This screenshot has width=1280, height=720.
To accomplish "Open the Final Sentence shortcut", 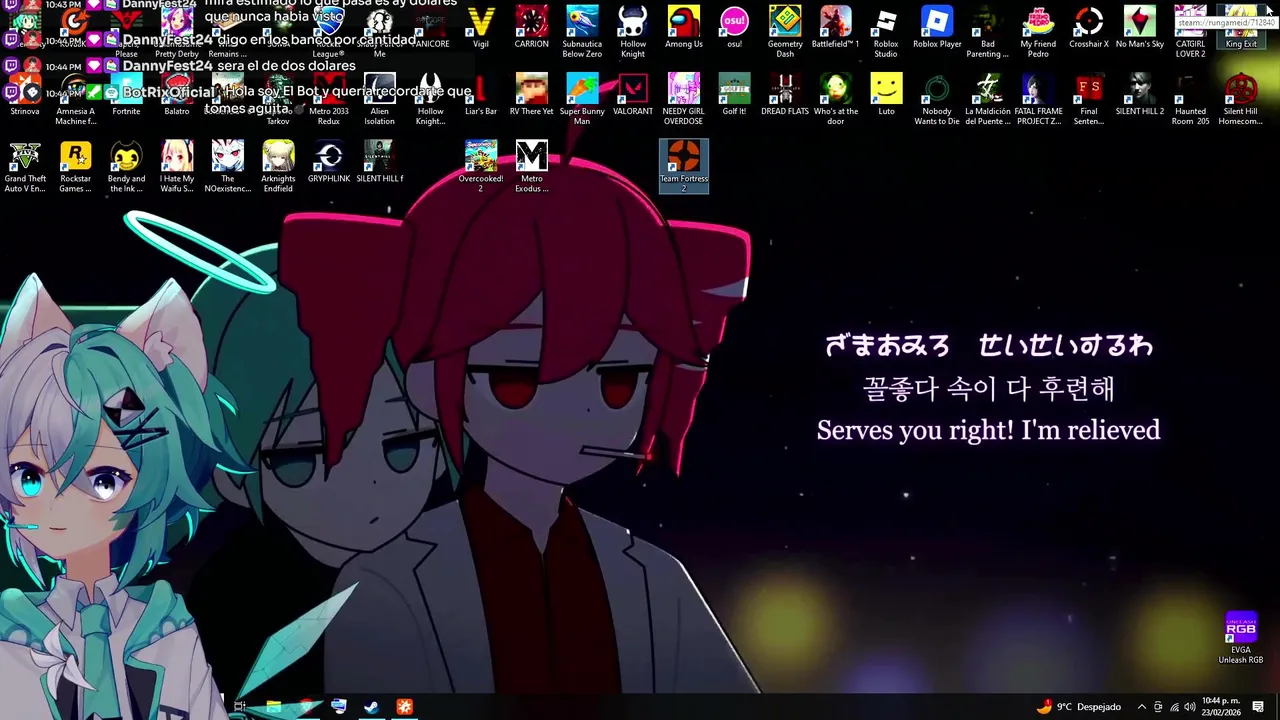I will pos(1089,99).
